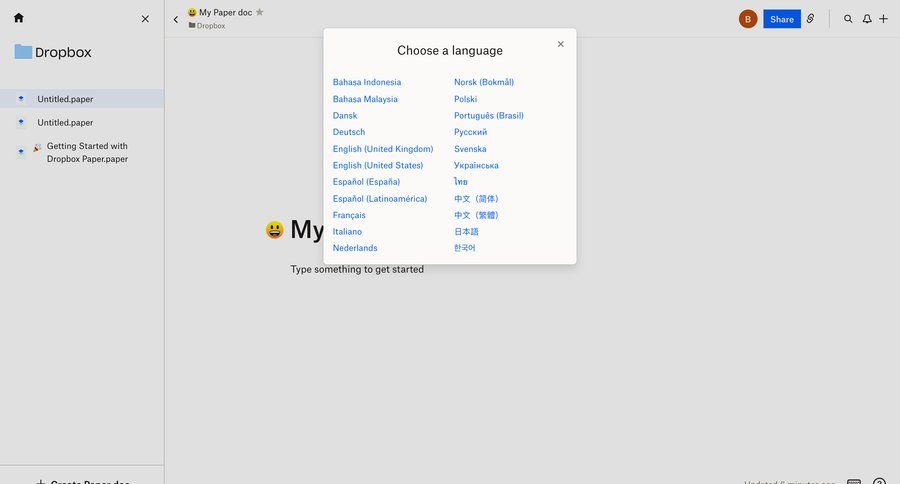Open notifications bell
Image resolution: width=900 pixels, height=484 pixels.
(x=867, y=19)
